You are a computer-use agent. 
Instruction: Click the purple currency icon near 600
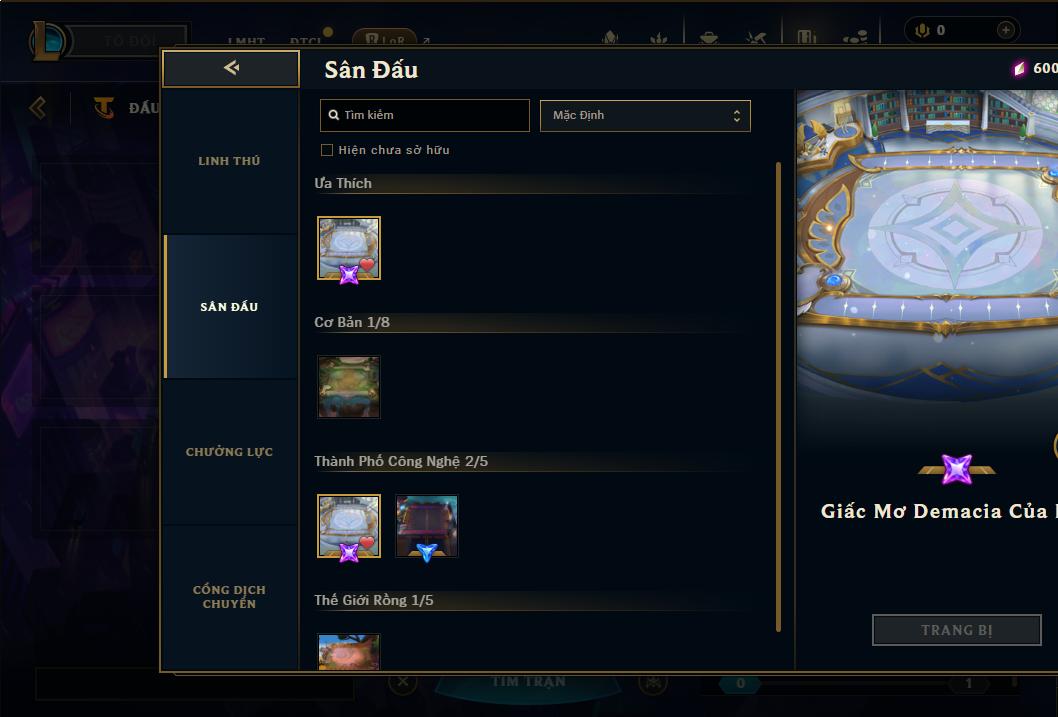pyautogui.click(x=1020, y=68)
